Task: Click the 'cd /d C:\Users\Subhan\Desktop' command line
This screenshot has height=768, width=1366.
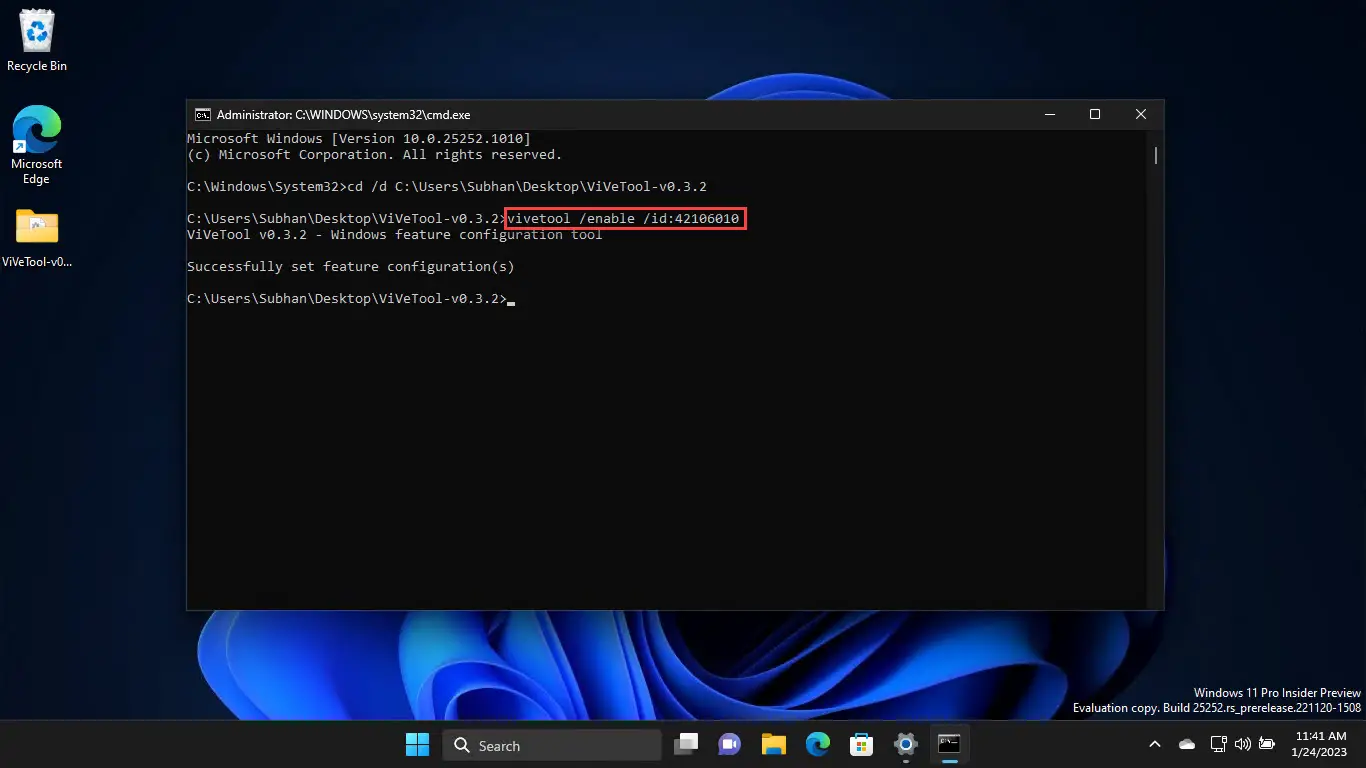Action: point(447,187)
